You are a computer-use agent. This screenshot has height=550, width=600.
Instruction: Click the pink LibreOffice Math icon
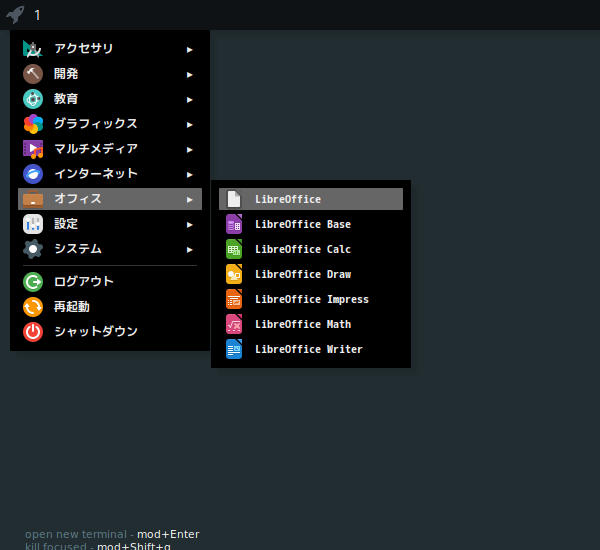(234, 324)
